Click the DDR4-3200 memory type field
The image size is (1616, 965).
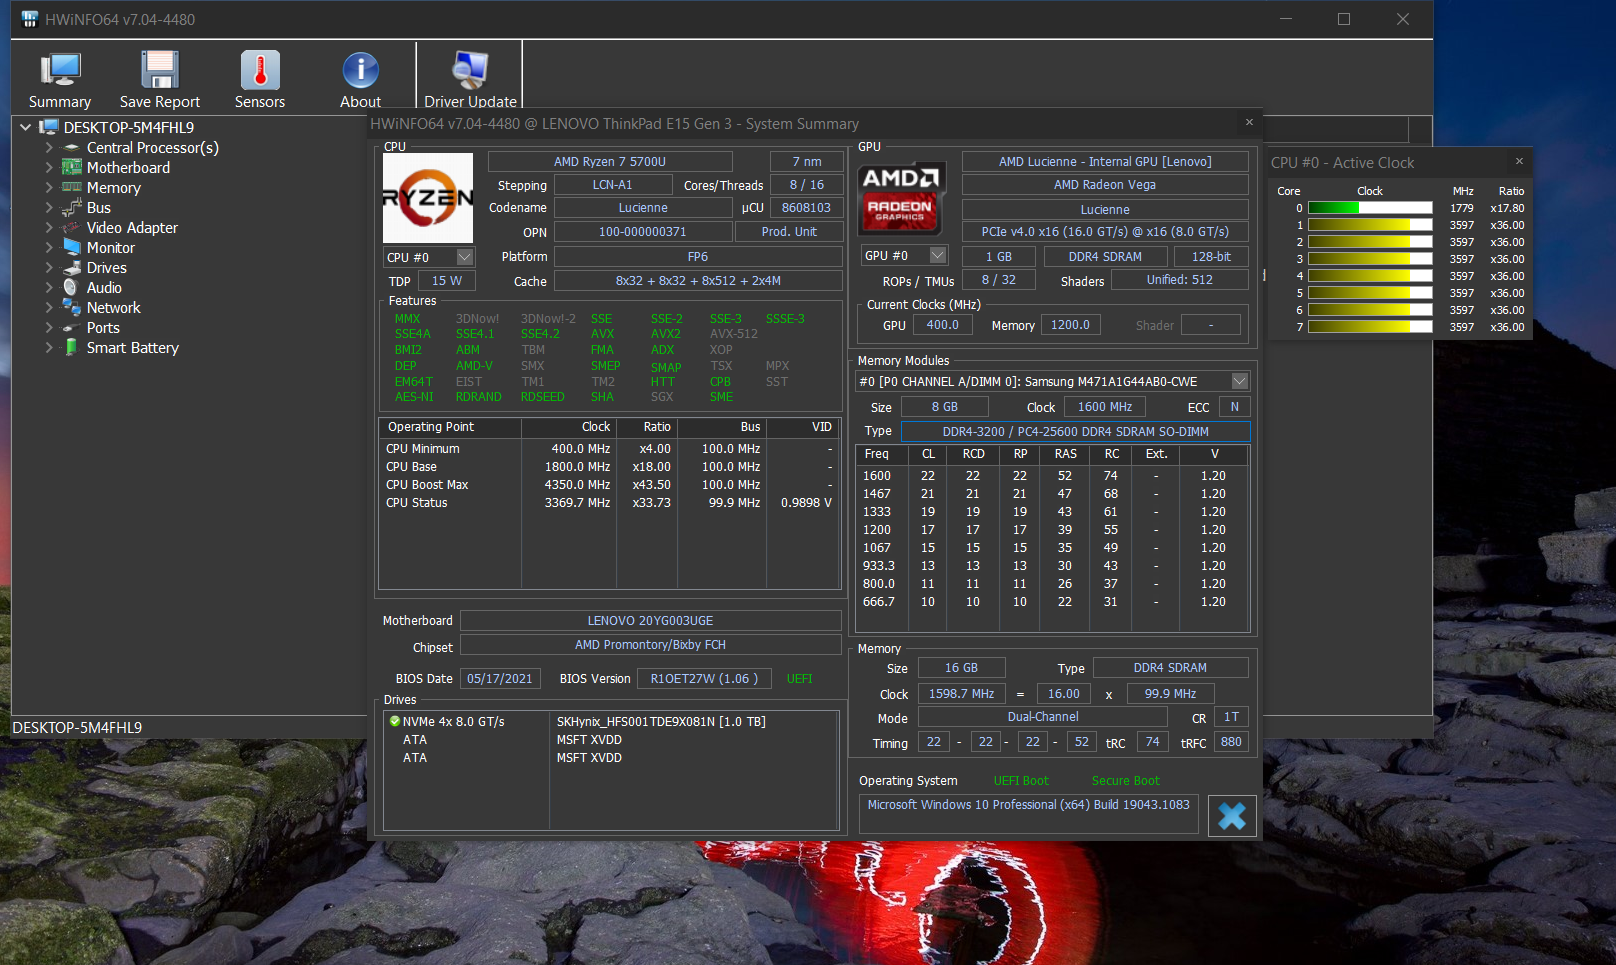coord(1076,432)
